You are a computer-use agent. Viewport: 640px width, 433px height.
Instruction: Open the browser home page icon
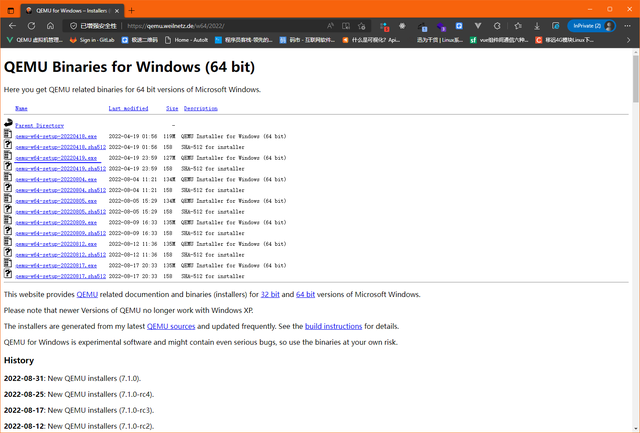pos(50,26)
